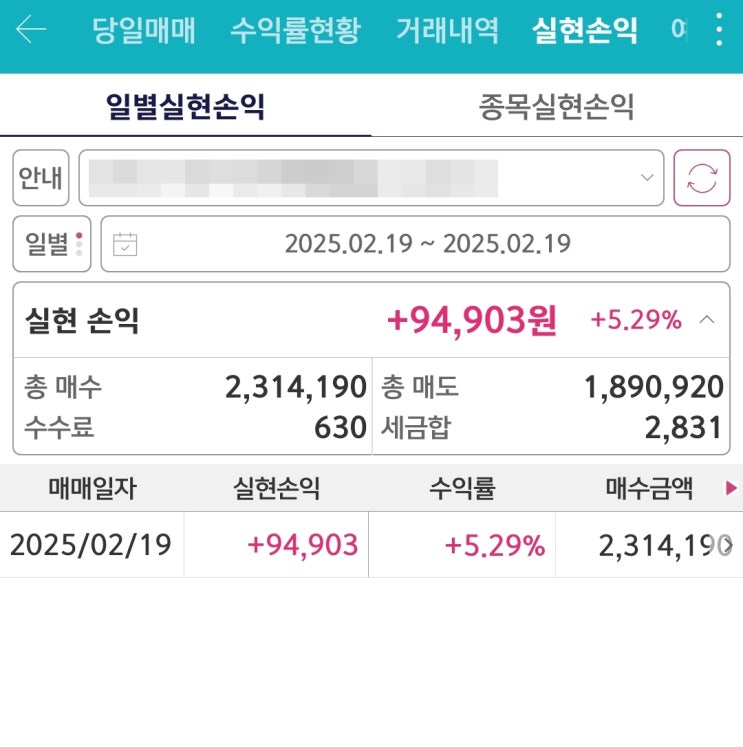This screenshot has width=743, height=747.
Task: Refresh the realized profit data
Action: [x=702, y=178]
